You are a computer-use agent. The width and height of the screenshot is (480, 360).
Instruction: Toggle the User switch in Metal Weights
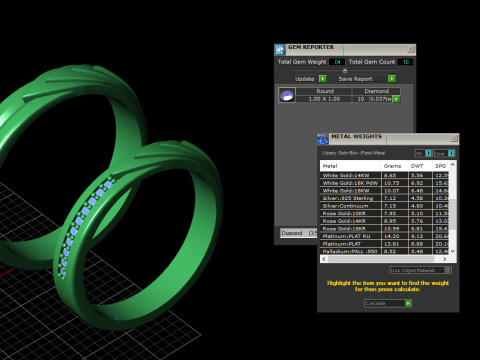(x=444, y=153)
